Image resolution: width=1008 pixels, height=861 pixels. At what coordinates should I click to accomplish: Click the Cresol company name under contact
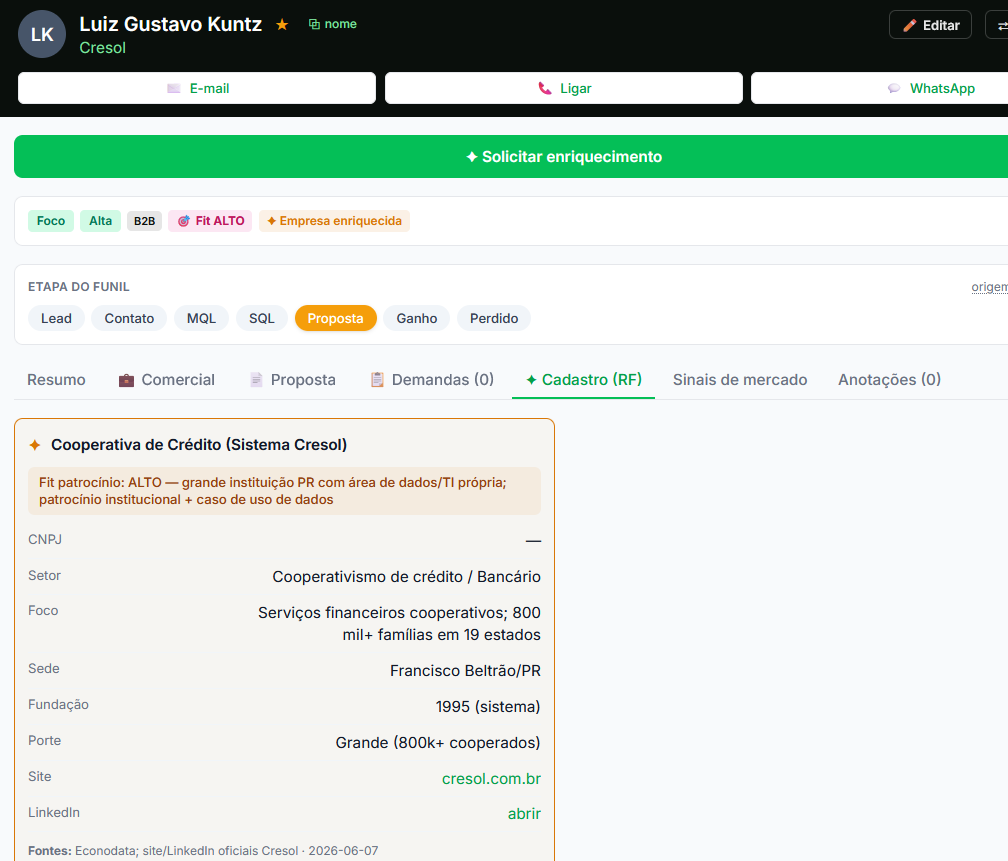pyautogui.click(x=102, y=48)
